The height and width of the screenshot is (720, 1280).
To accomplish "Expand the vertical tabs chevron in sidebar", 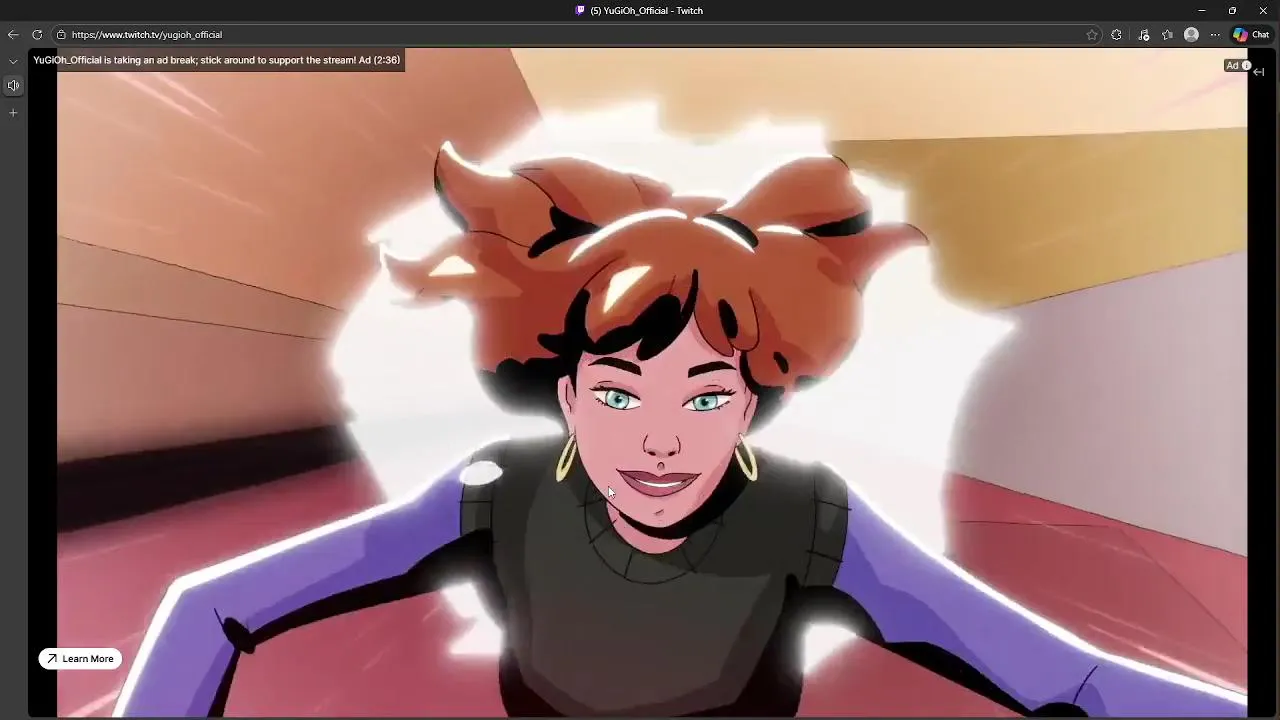I will (13, 61).
